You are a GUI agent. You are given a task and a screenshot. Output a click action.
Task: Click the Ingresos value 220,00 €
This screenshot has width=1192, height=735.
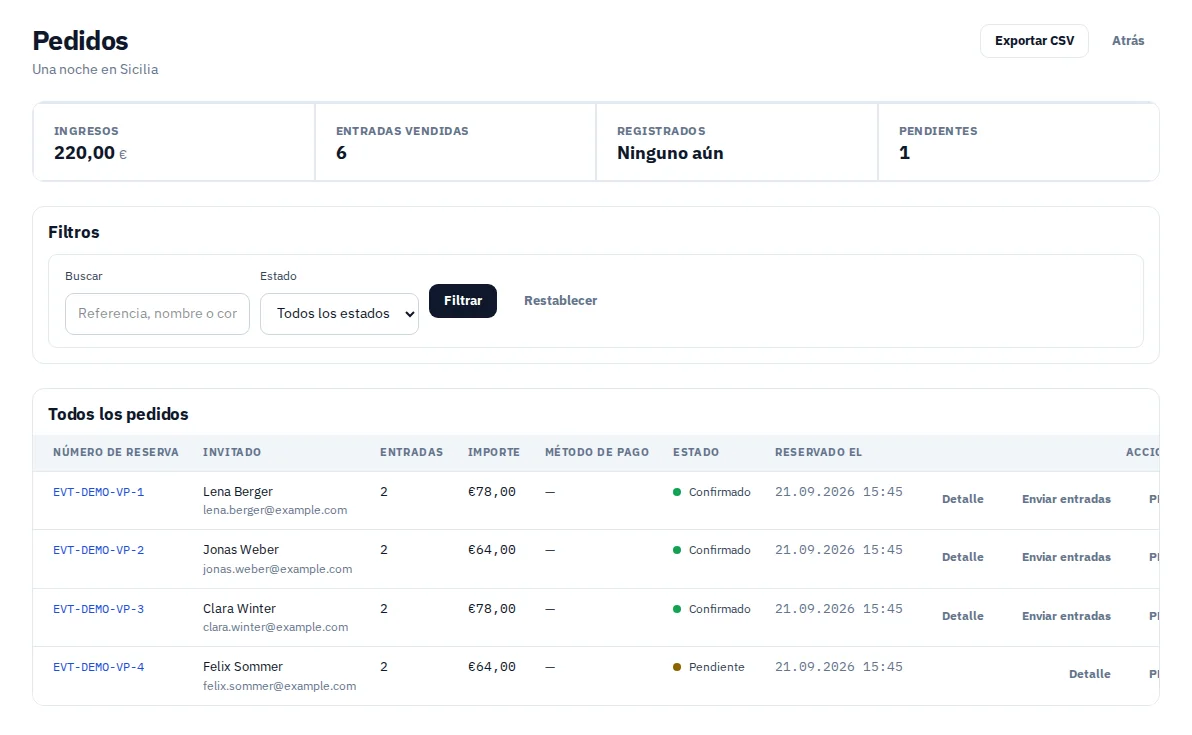90,153
